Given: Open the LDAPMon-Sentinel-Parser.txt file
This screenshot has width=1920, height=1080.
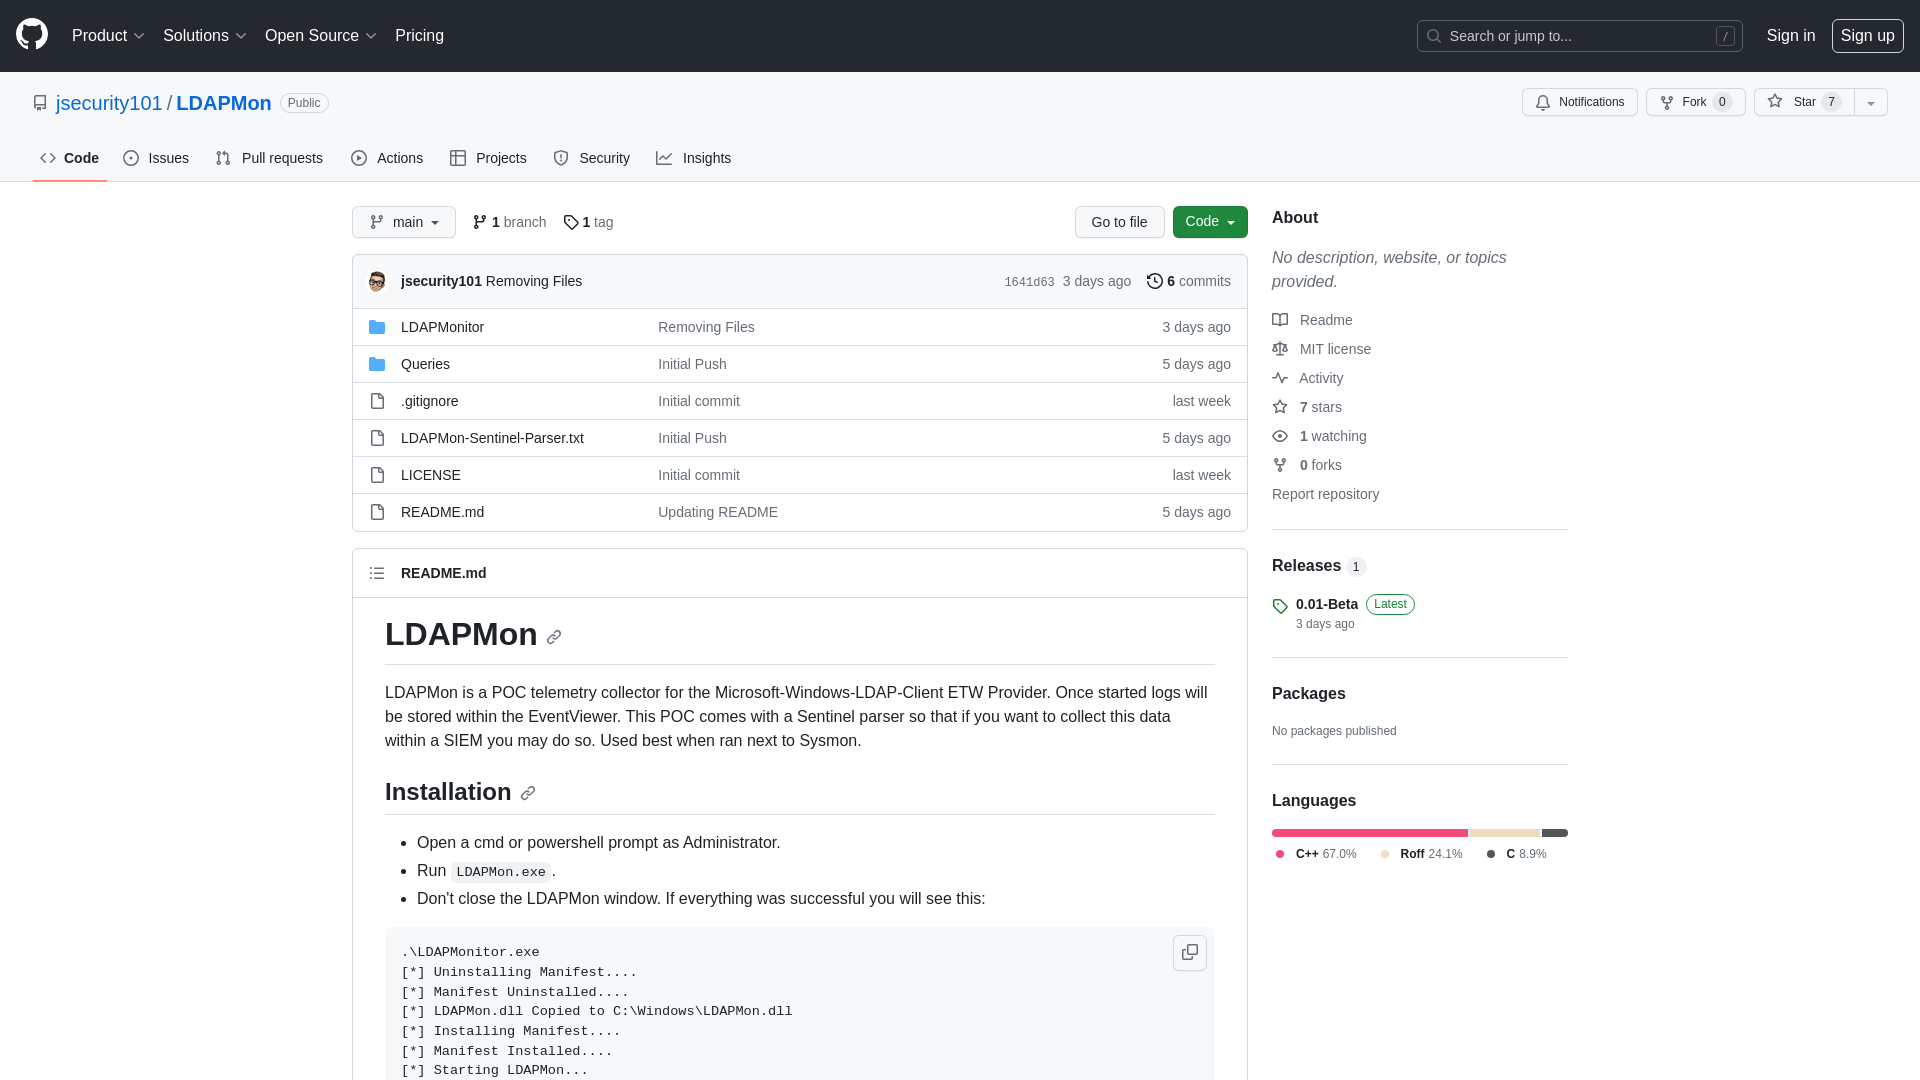Looking at the screenshot, I should point(492,438).
